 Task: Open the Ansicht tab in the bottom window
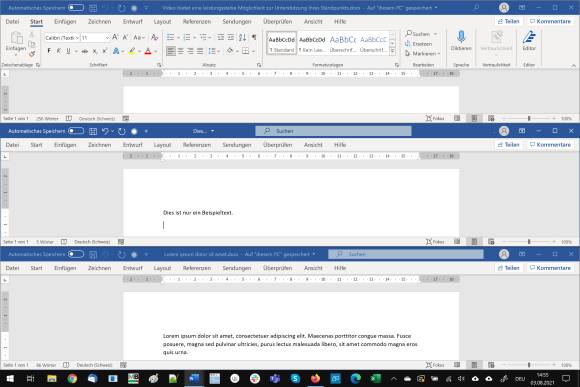(x=313, y=268)
